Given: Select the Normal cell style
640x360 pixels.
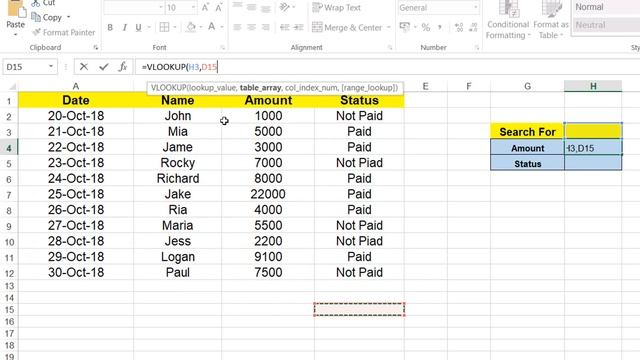Looking at the screenshot, I should coord(607,7).
